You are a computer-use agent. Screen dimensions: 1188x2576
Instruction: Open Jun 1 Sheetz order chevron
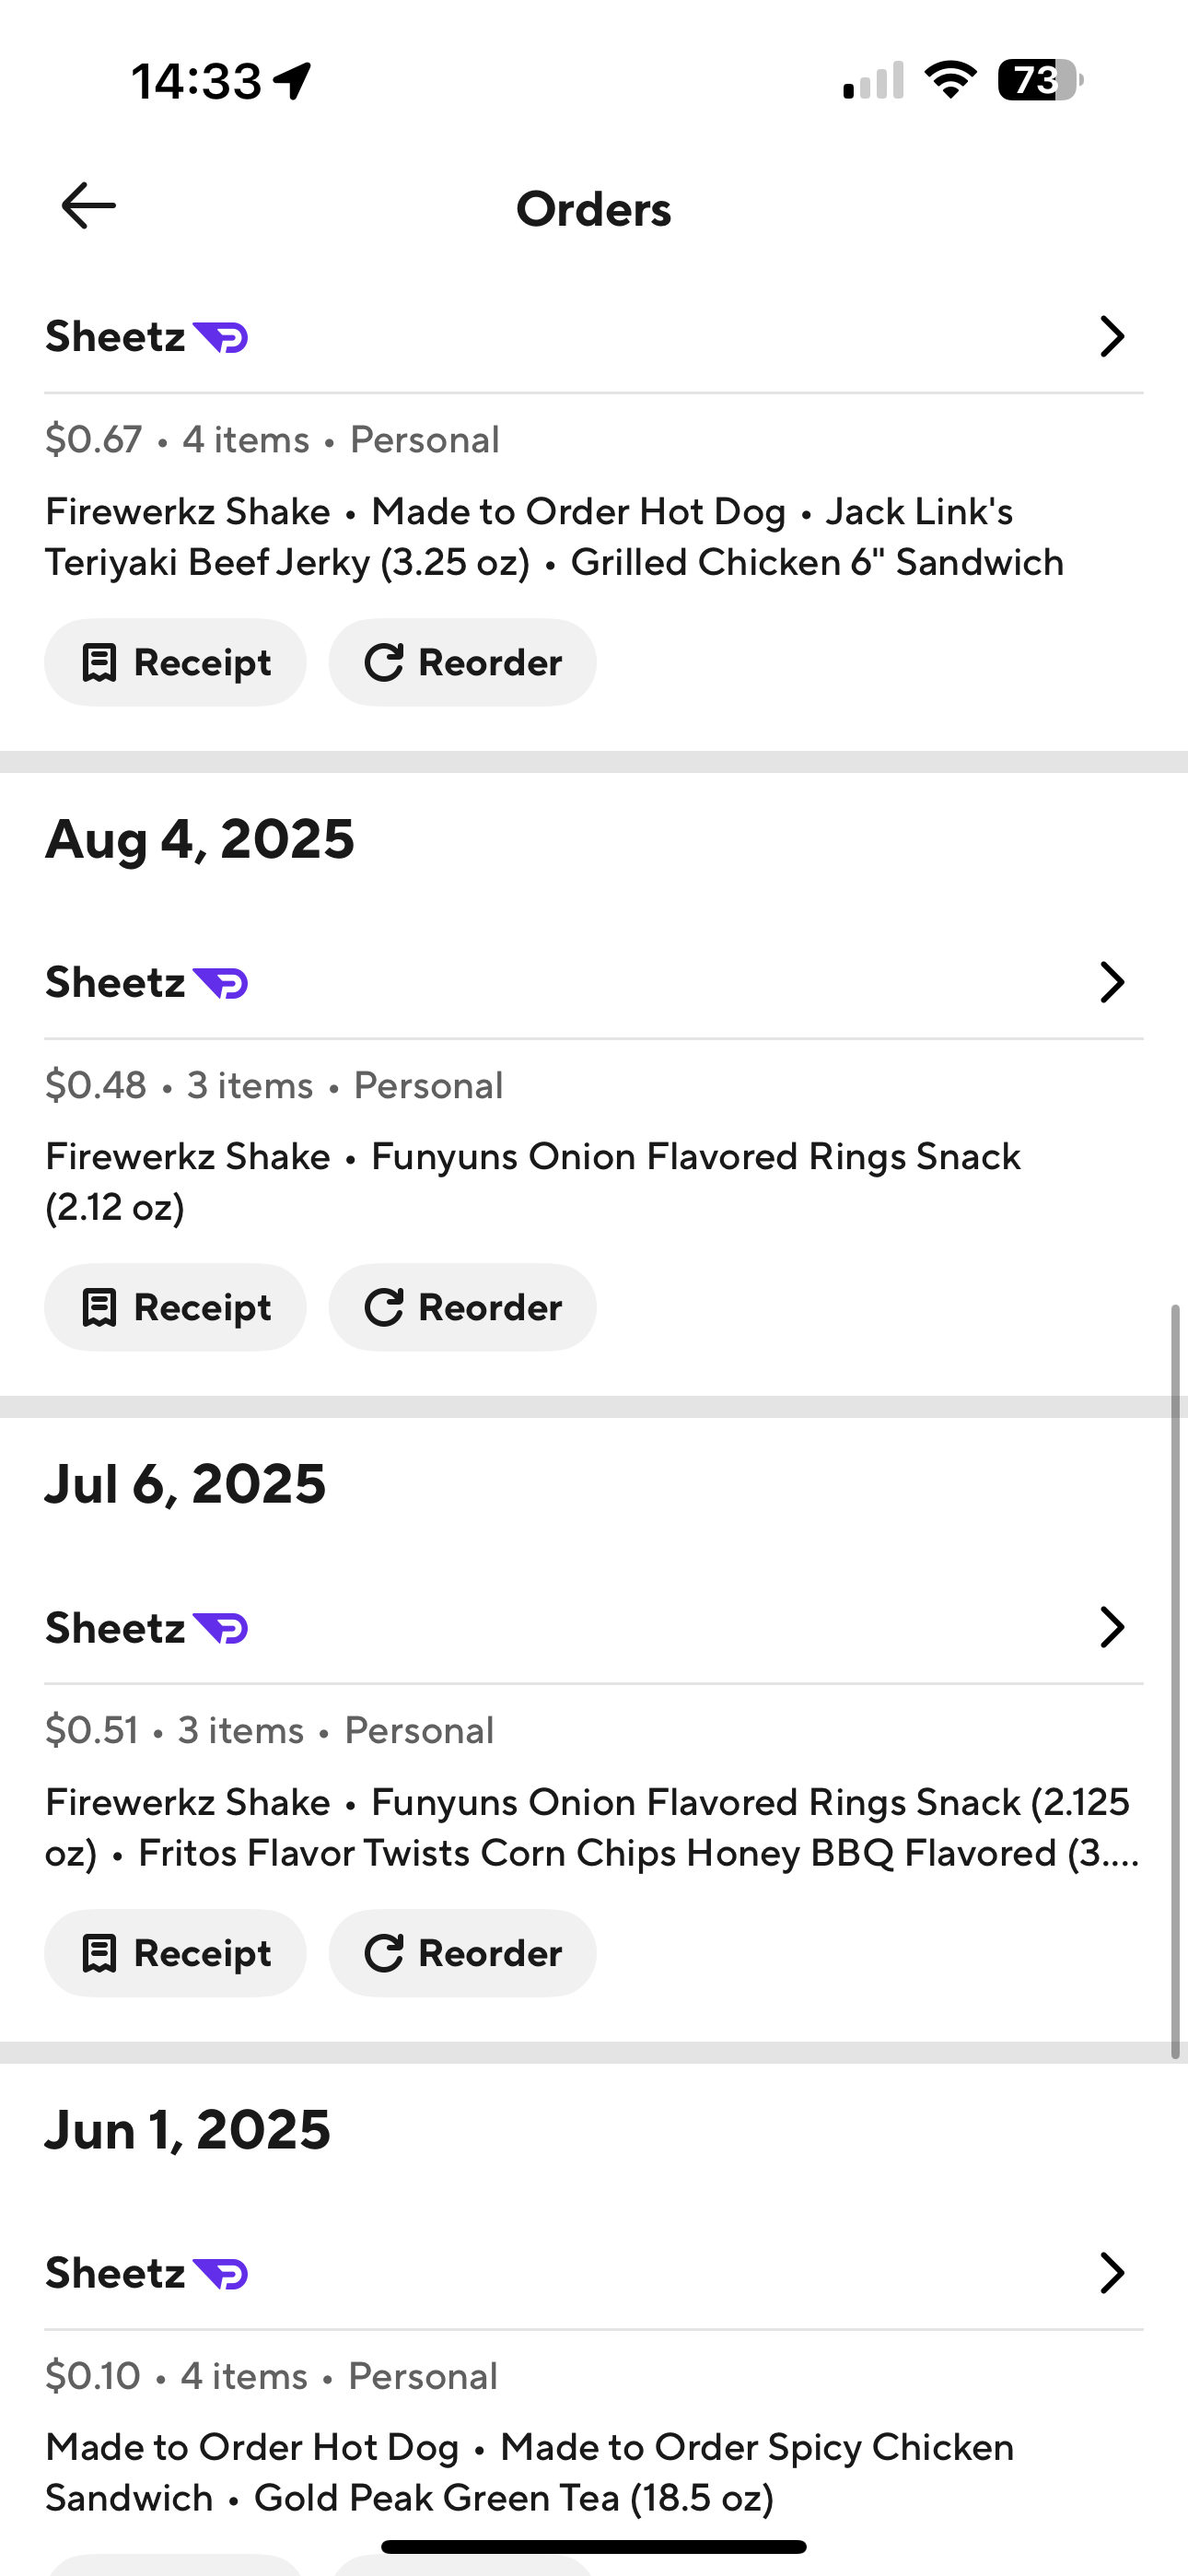[1112, 2273]
